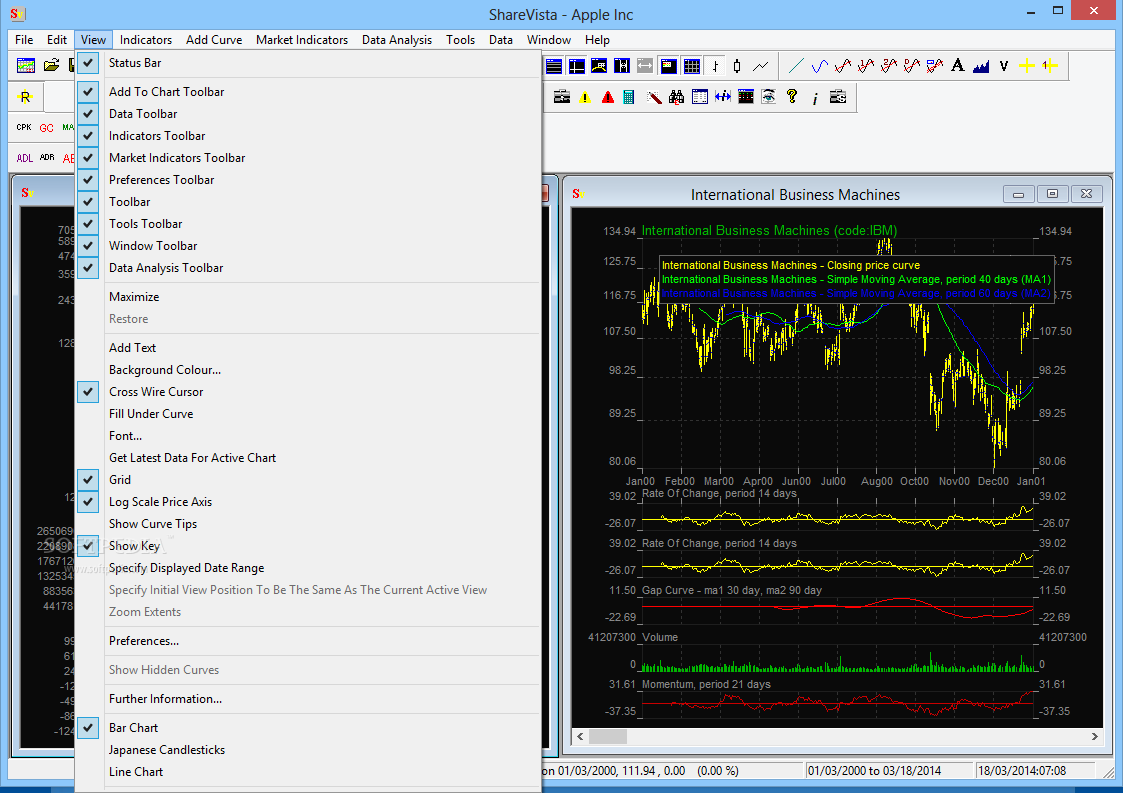Click Maximize in the View menu
1123x793 pixels.
[x=308, y=297]
